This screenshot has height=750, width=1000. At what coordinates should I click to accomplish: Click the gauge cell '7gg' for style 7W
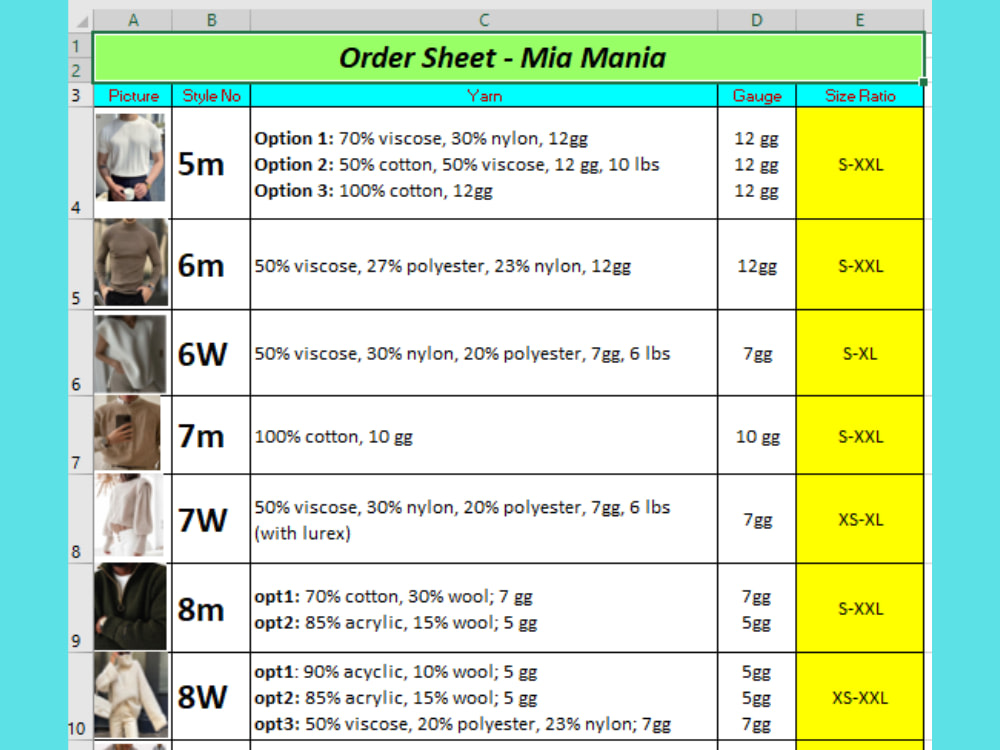coord(756,518)
